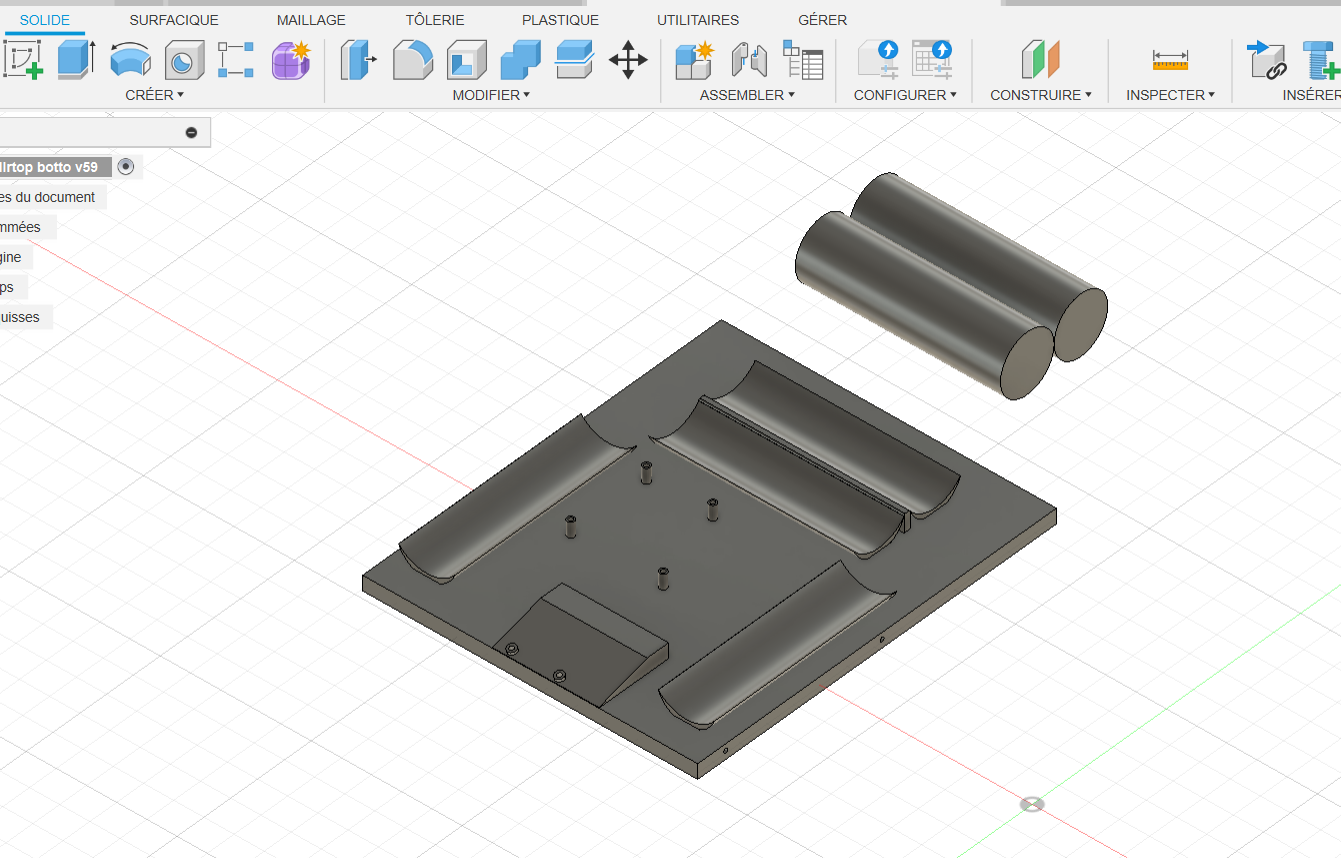Screen dimensions: 1341x858
Task: Select the Extrude tool icon
Action: (x=75, y=60)
